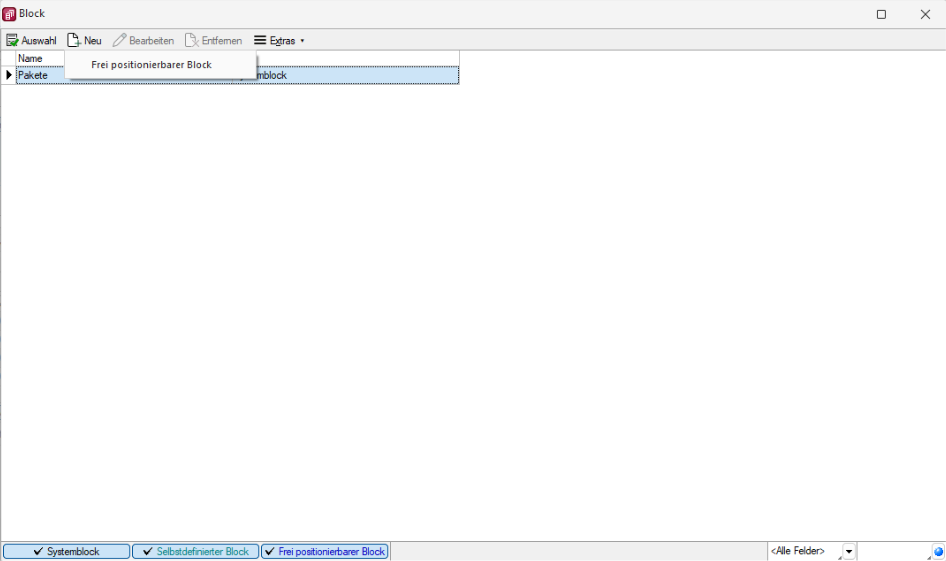Viewport: 946px width, 561px height.
Task: Expand the small arrow next to Extras
Action: click(x=302, y=41)
